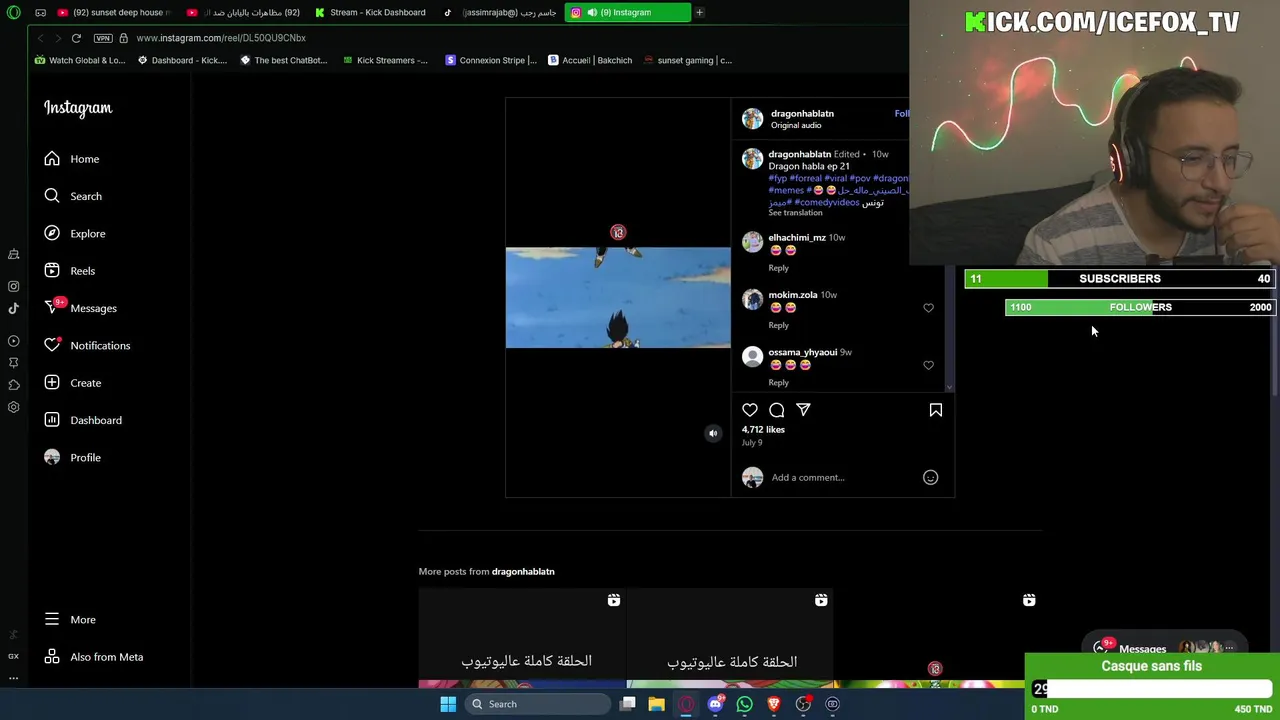Open dragonhablatn profile from post header

tap(802, 113)
